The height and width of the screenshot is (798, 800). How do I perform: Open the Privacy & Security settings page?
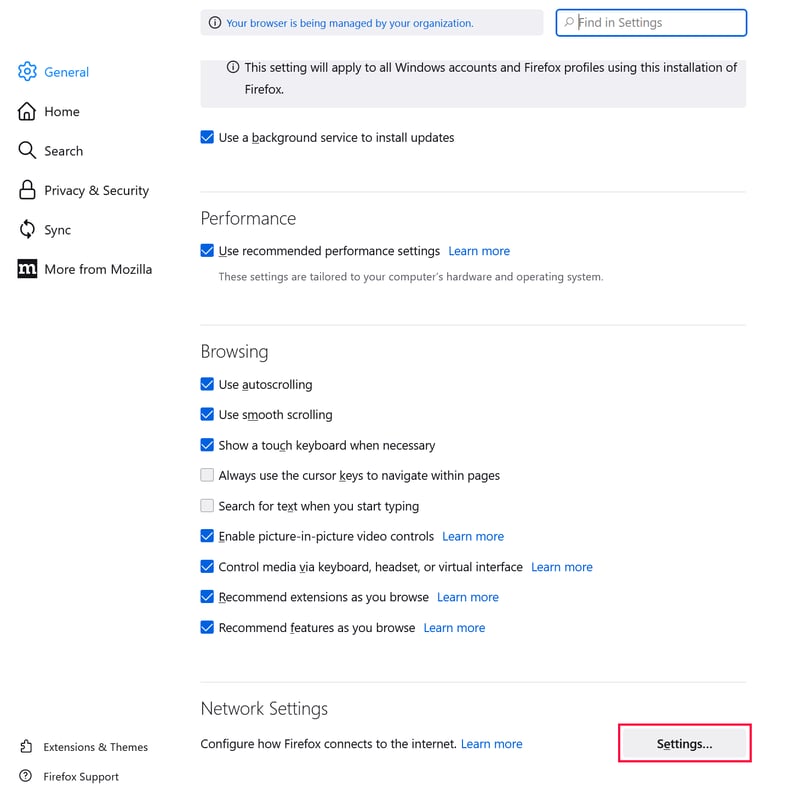pos(96,190)
